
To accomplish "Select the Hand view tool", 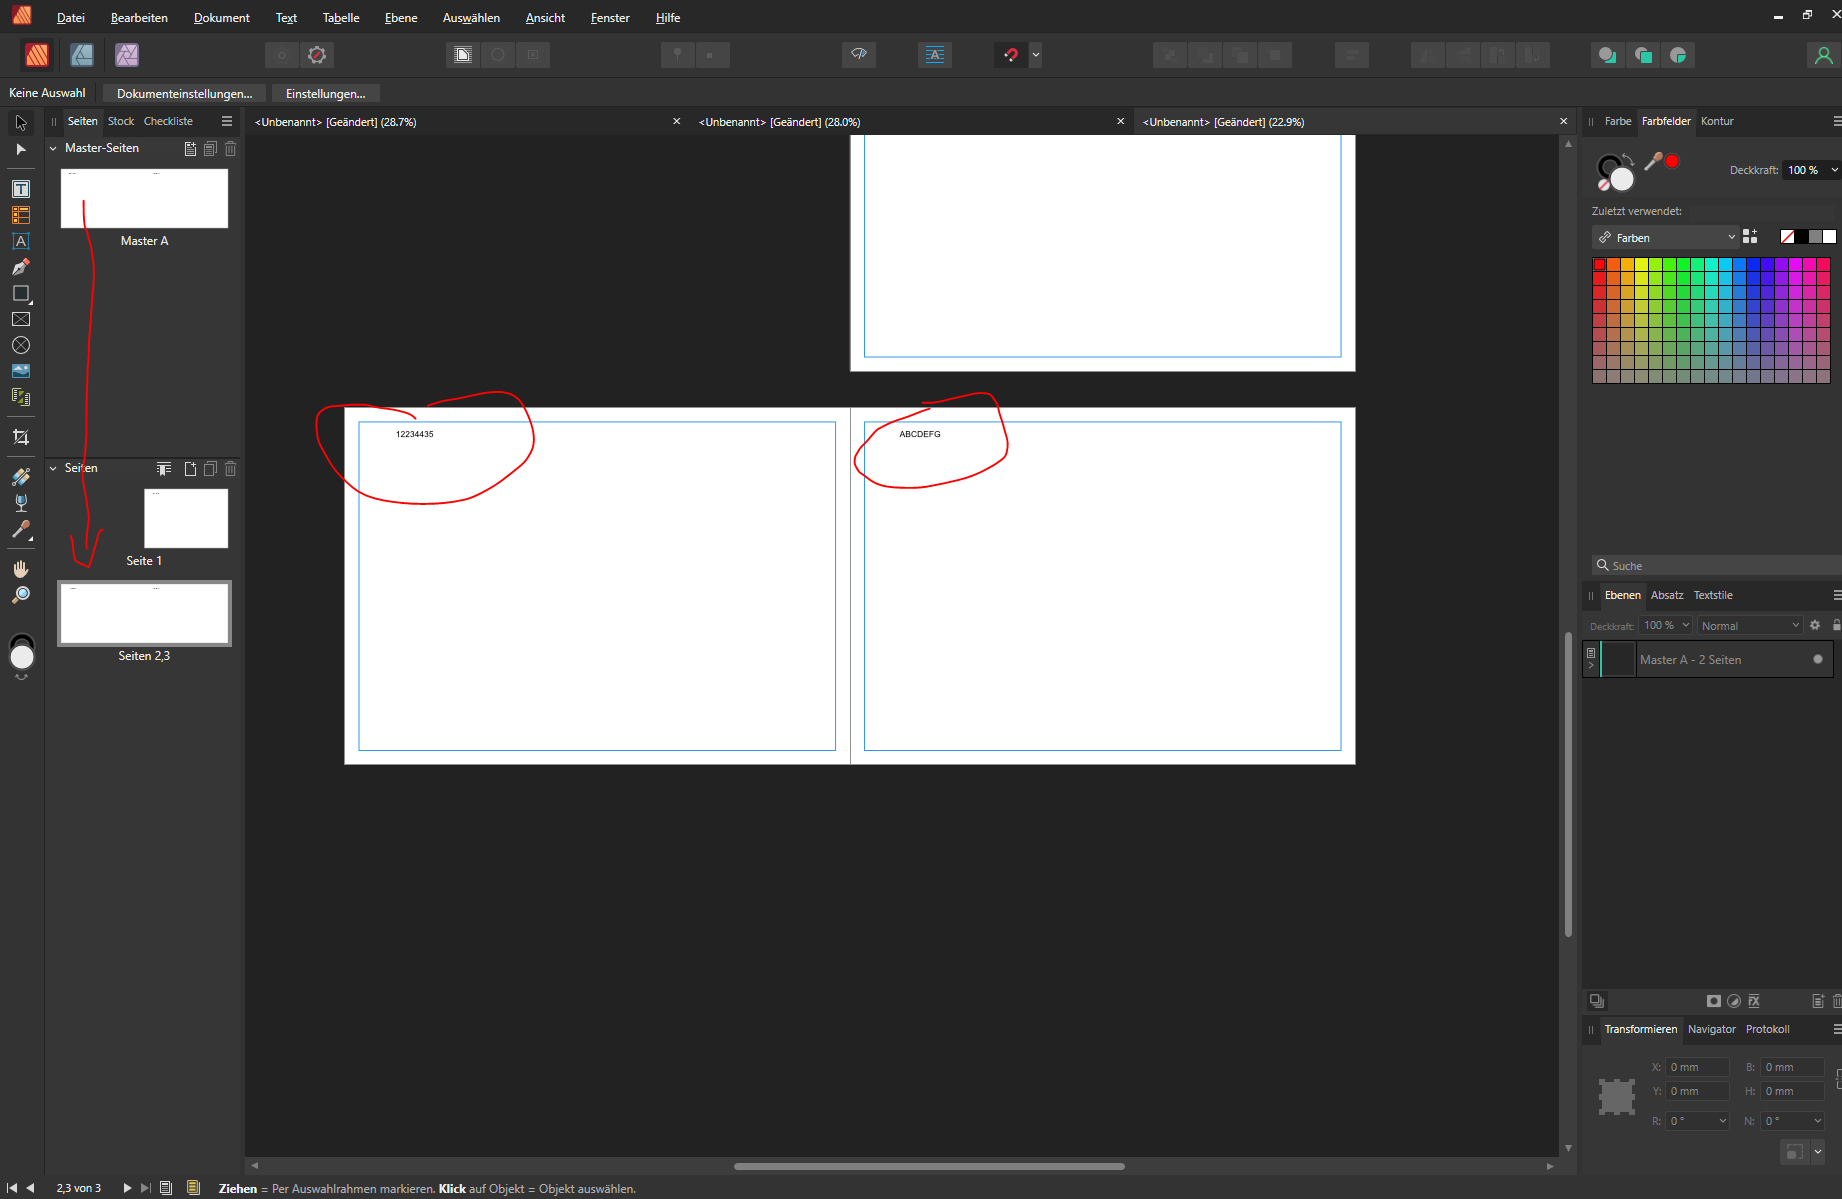I will coord(21,568).
